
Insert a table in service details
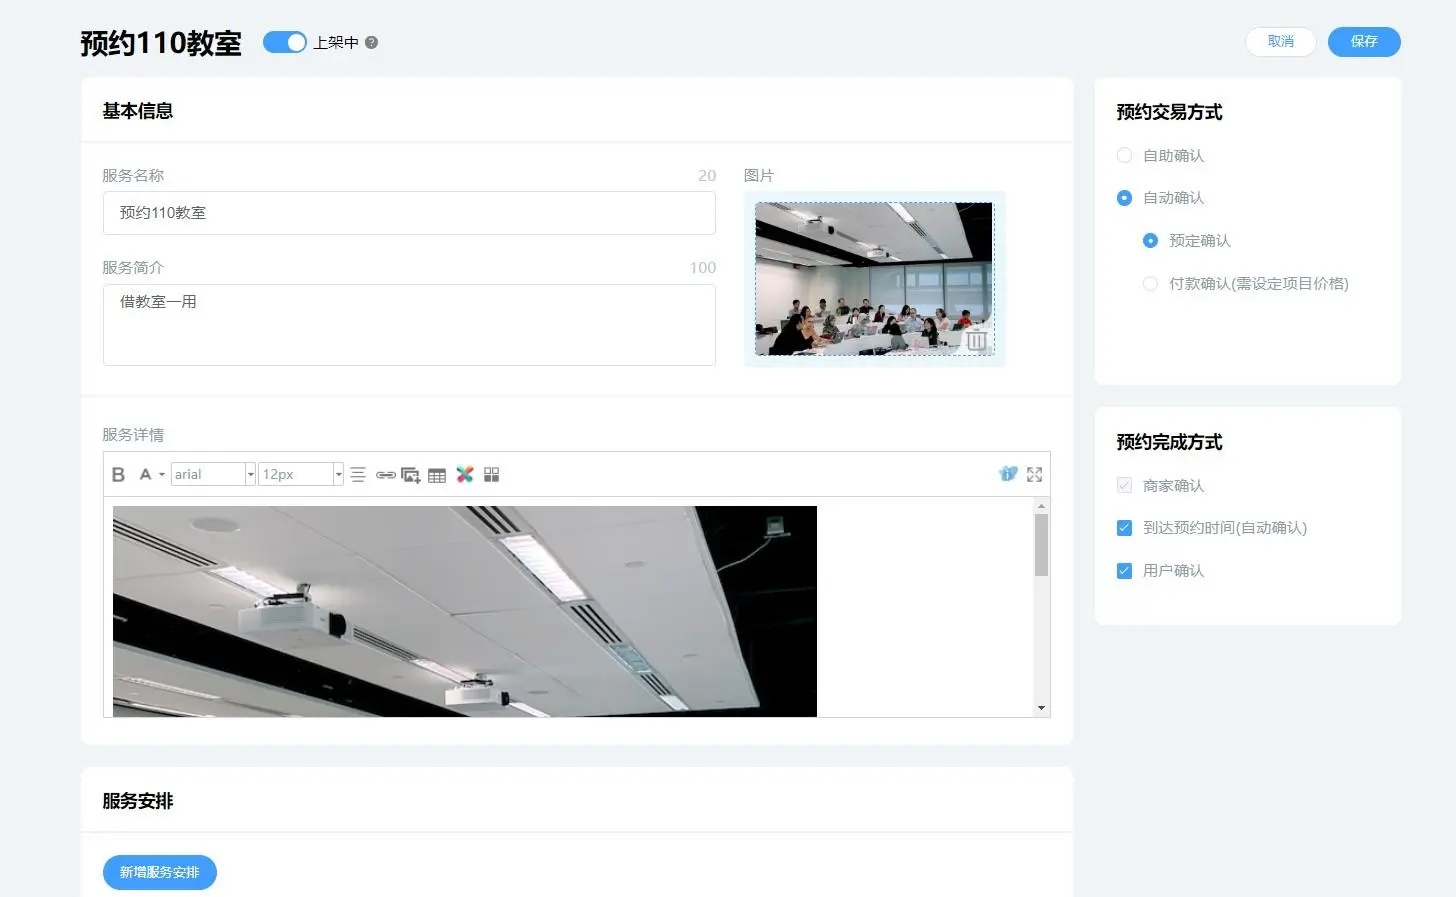click(437, 475)
